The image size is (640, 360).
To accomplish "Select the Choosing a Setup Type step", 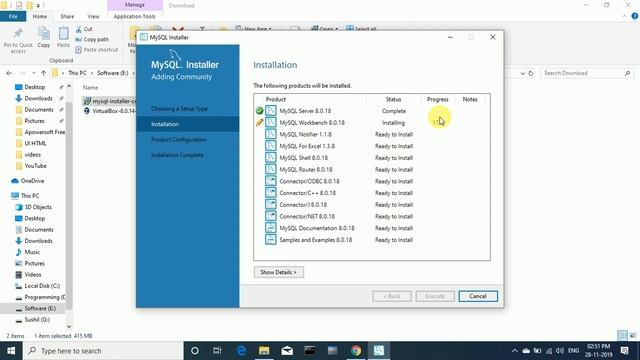I will pos(179,109).
